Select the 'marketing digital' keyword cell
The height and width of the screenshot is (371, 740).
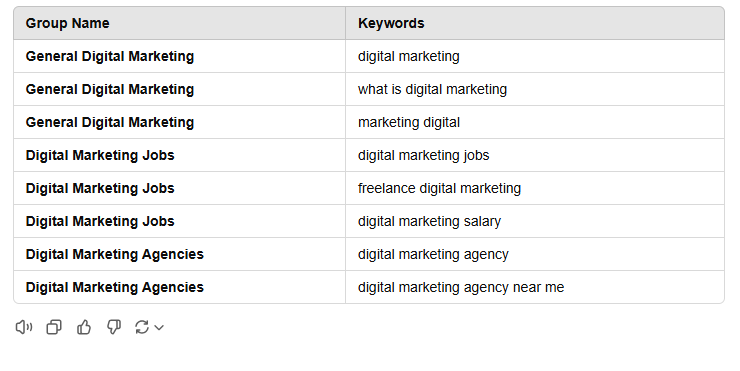(535, 122)
